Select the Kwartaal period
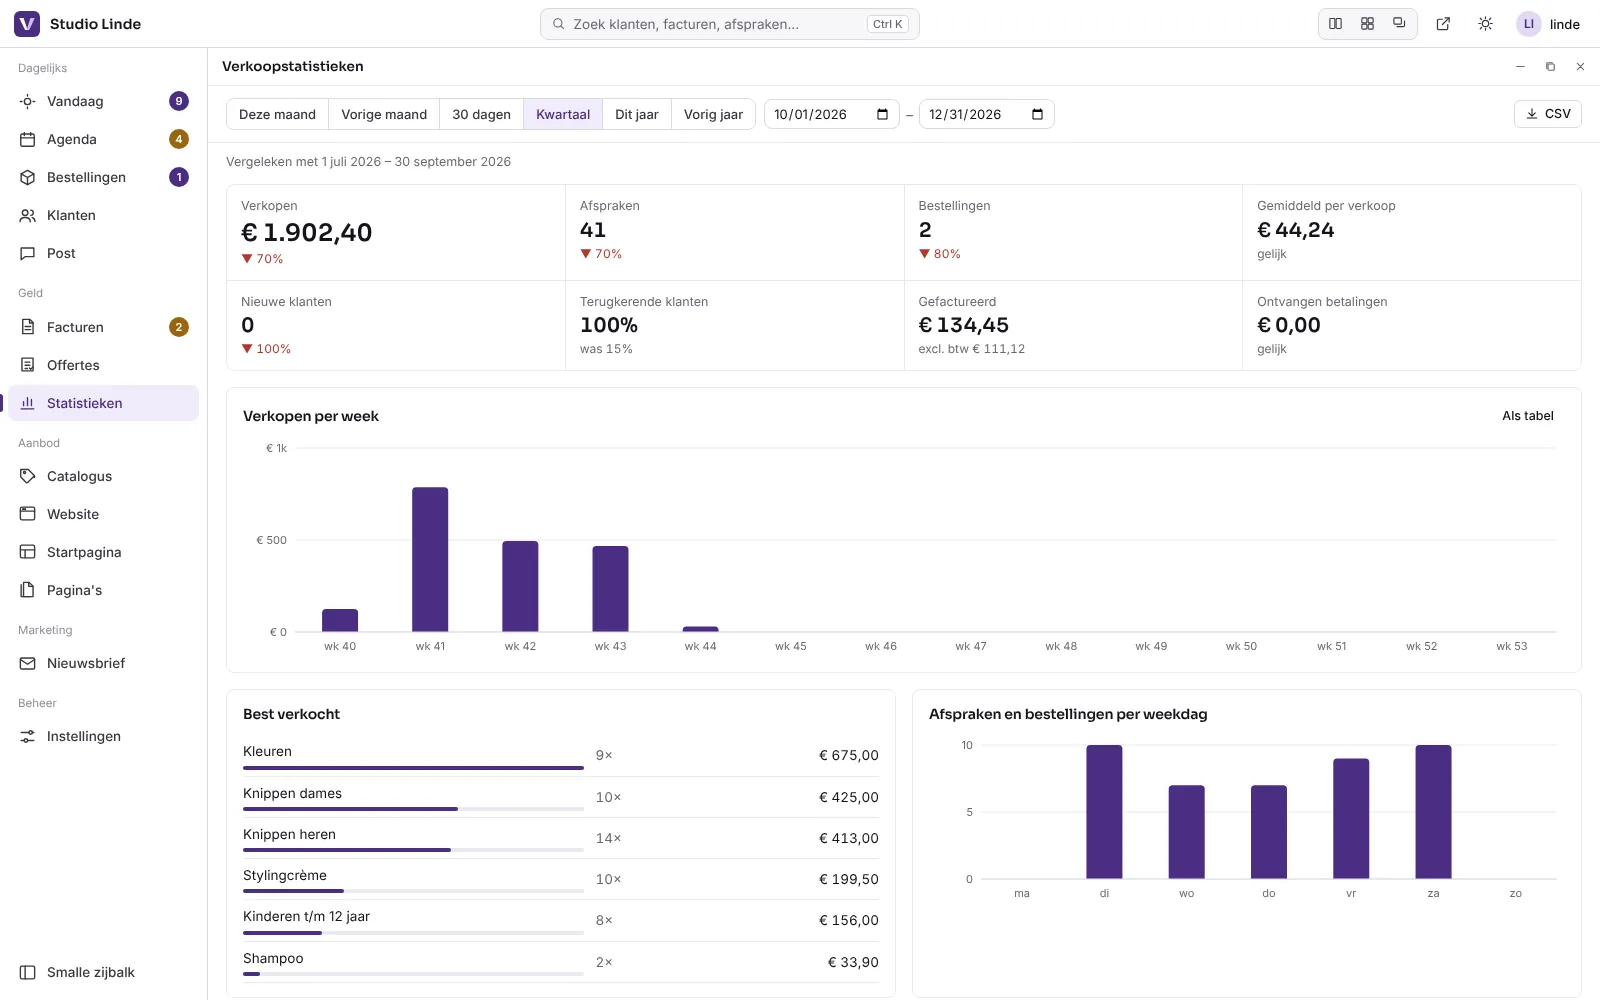The width and height of the screenshot is (1600, 1000). coord(563,114)
